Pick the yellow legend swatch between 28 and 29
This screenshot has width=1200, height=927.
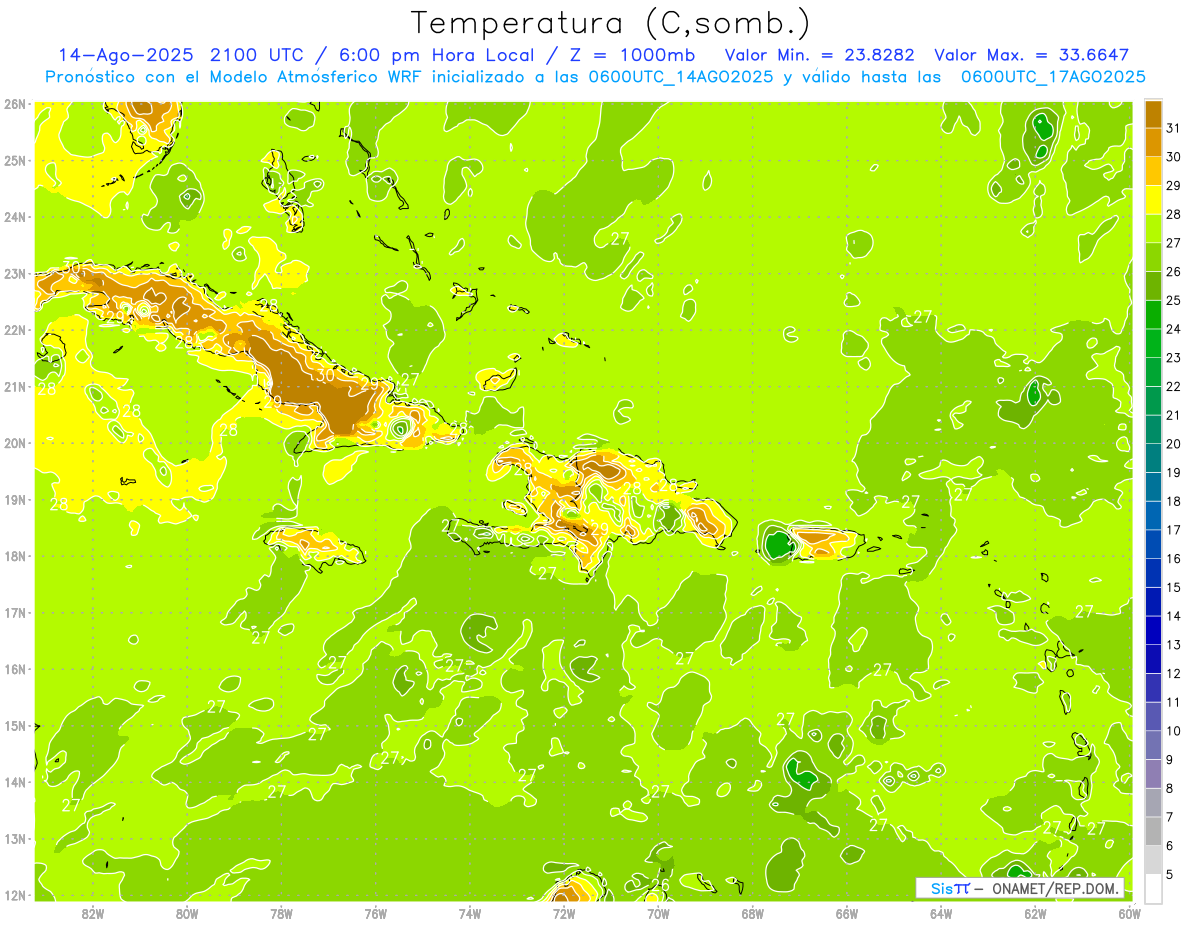[1153, 199]
